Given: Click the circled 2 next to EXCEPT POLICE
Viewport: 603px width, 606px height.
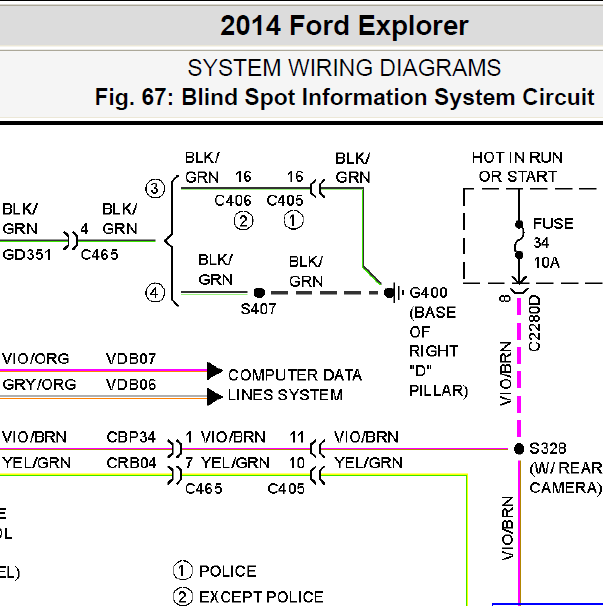Looking at the screenshot, I should (182, 597).
